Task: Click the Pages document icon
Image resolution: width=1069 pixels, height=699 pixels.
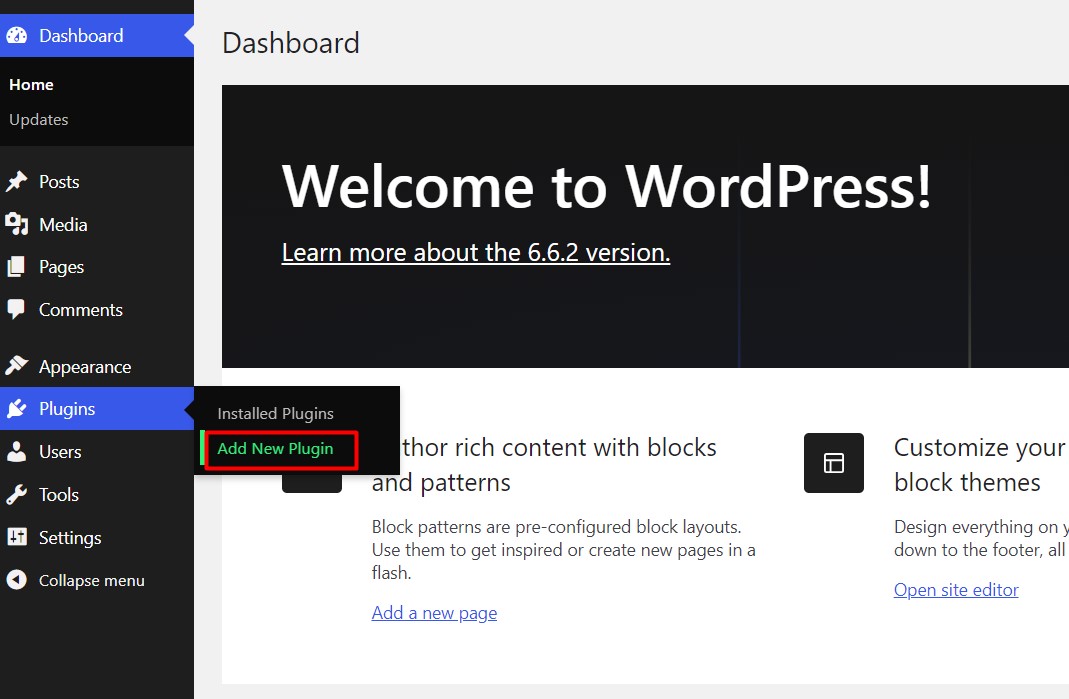Action: tap(16, 267)
